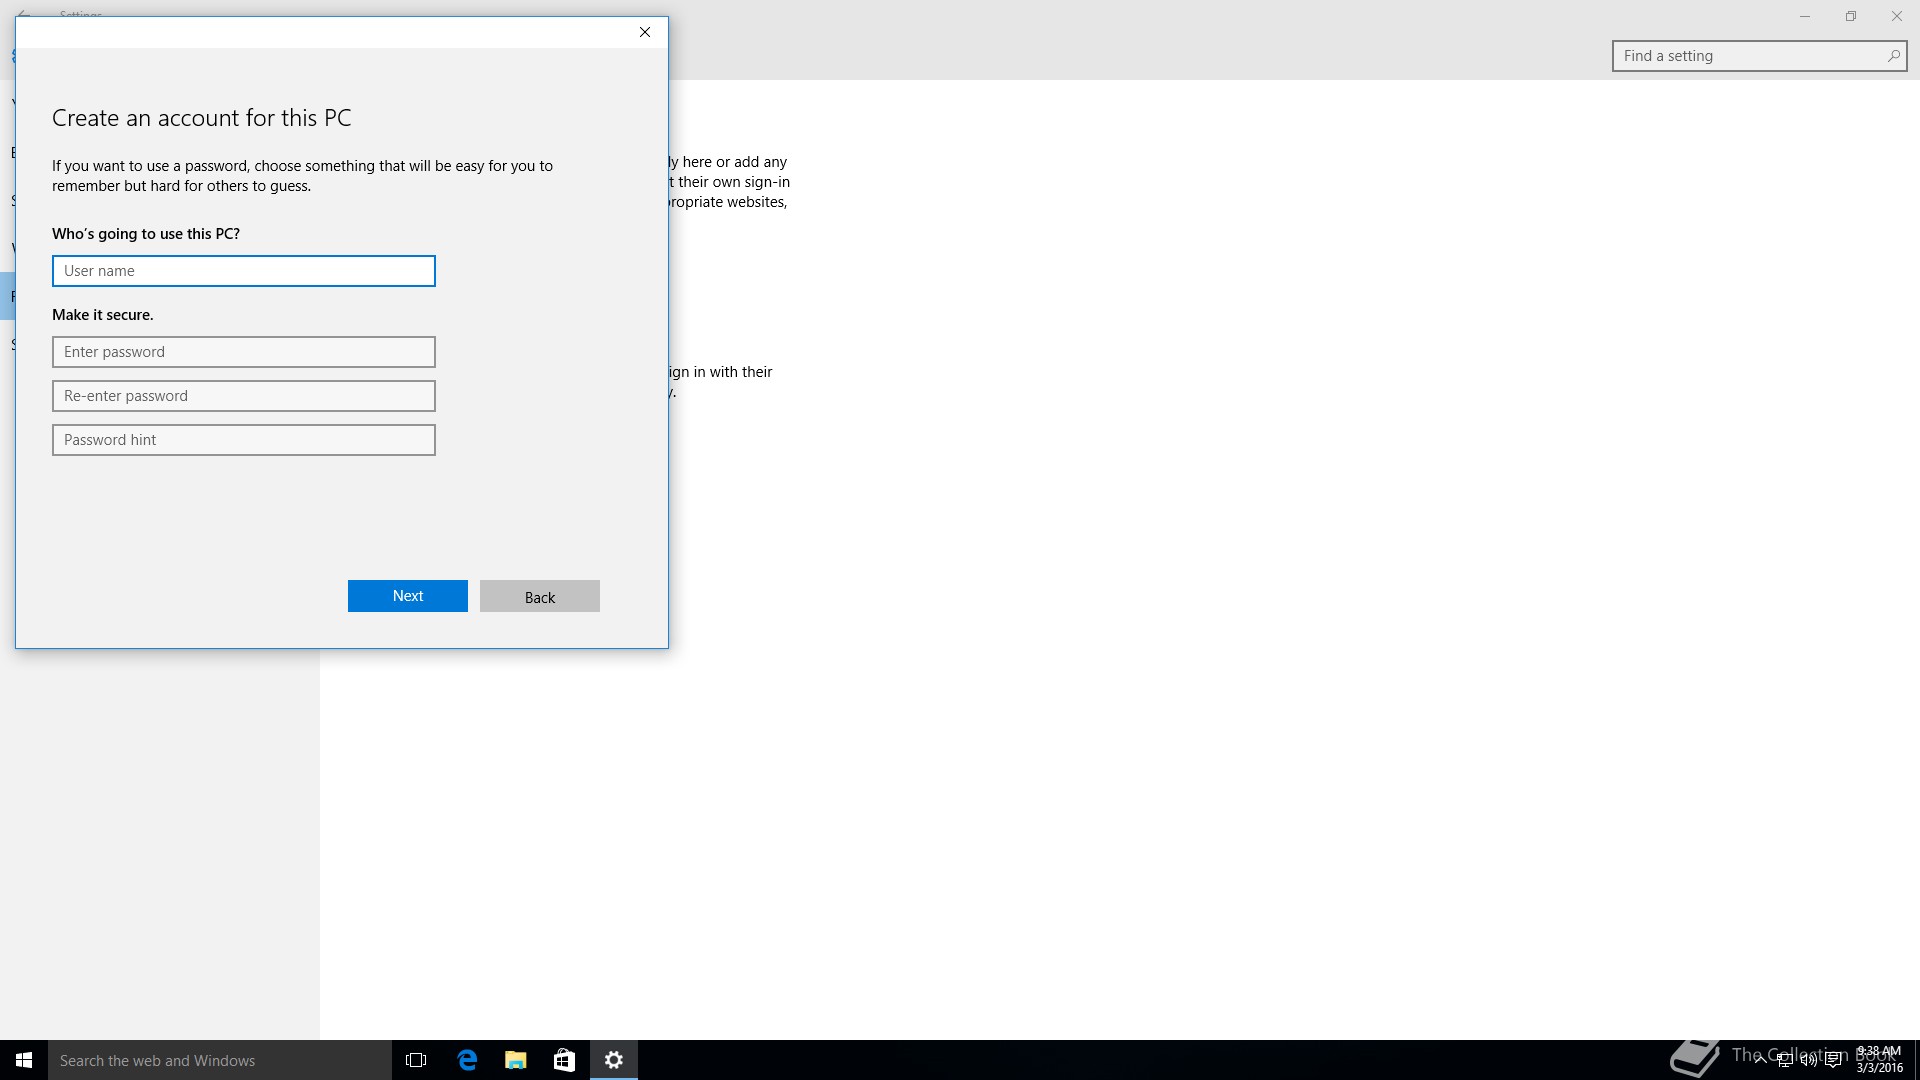Screen dimensions: 1920x1080
Task: Click the network status tray icon
Action: (x=1784, y=1061)
